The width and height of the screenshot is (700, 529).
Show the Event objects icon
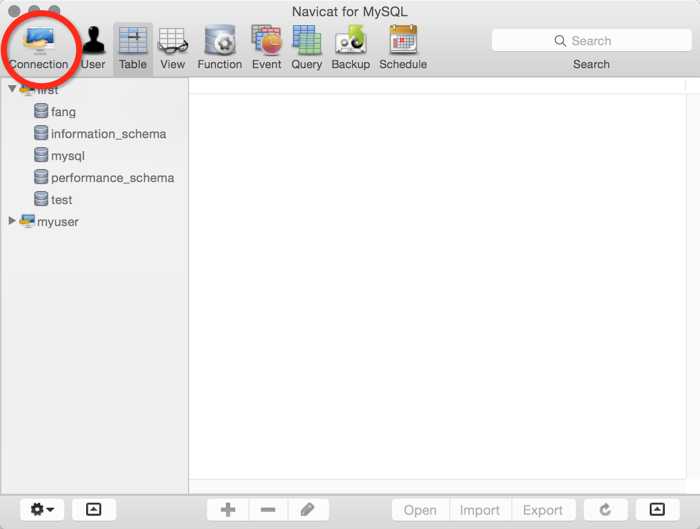pos(267,48)
